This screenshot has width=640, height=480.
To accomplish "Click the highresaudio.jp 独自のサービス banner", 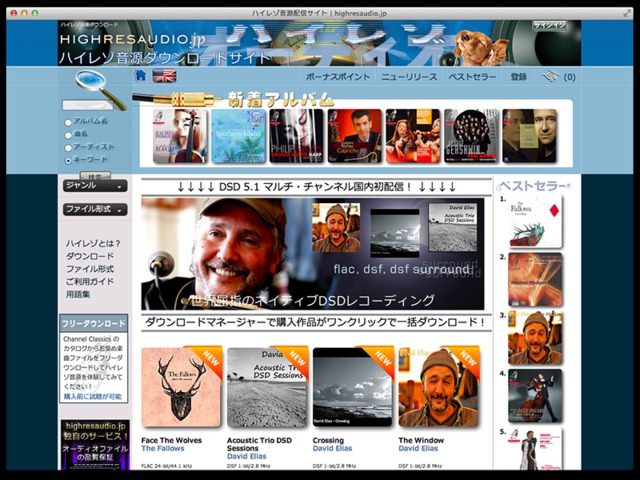I will (x=96, y=445).
